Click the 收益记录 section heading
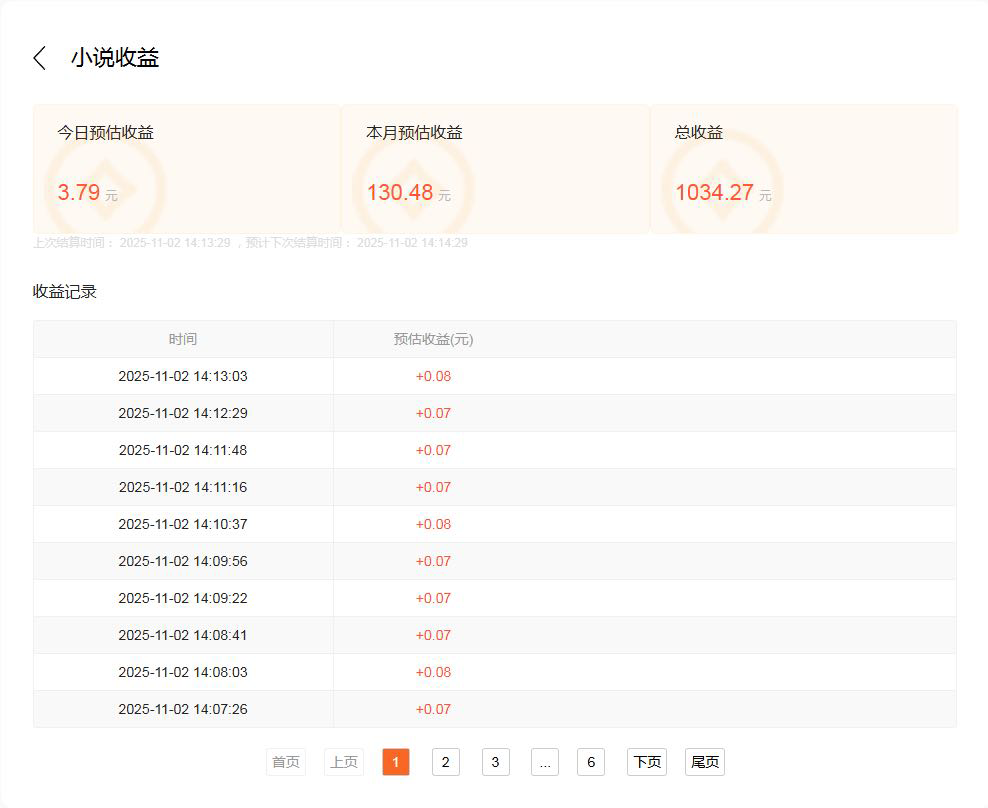This screenshot has height=808, width=988. (65, 292)
